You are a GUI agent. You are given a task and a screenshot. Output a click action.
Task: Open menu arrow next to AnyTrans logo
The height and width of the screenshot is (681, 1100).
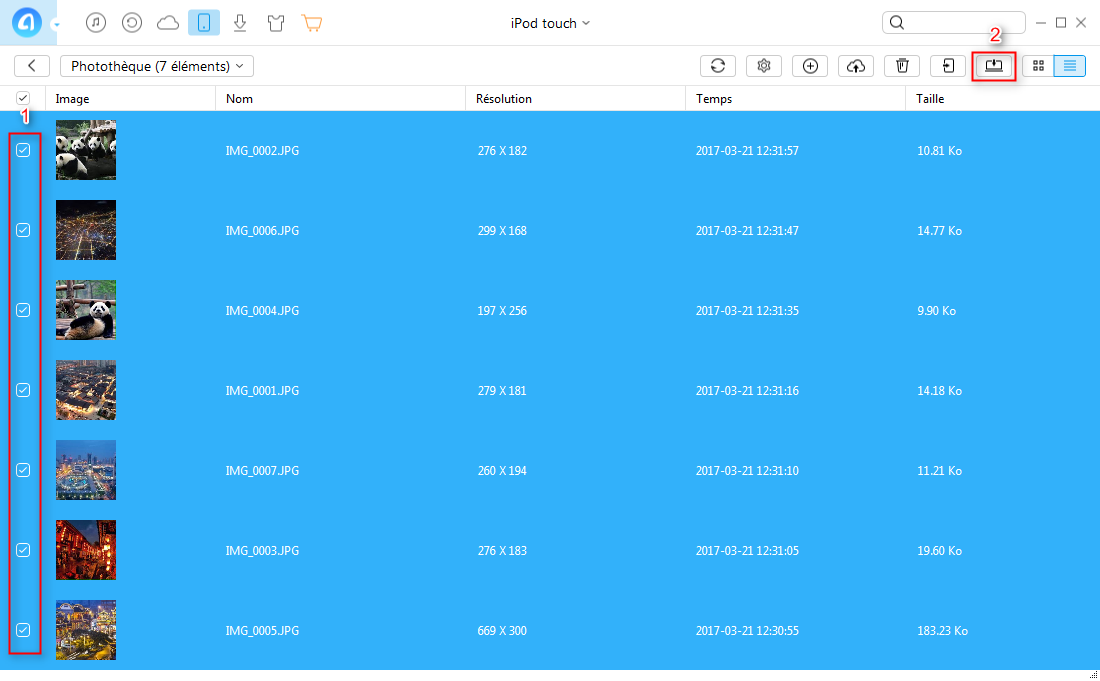point(56,25)
